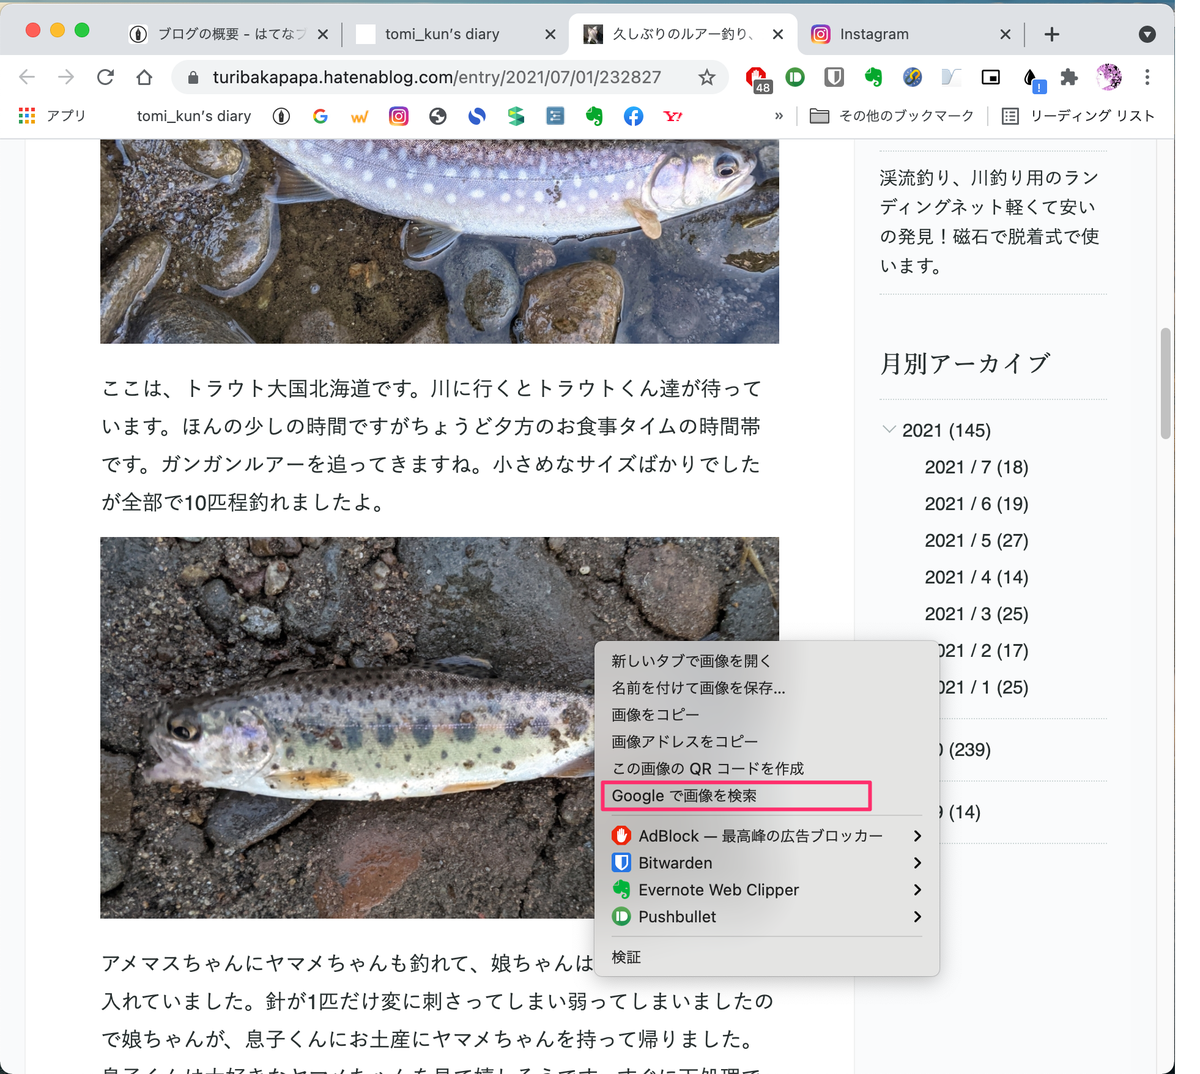Open the Chrome three-dot menu

coord(1147,77)
